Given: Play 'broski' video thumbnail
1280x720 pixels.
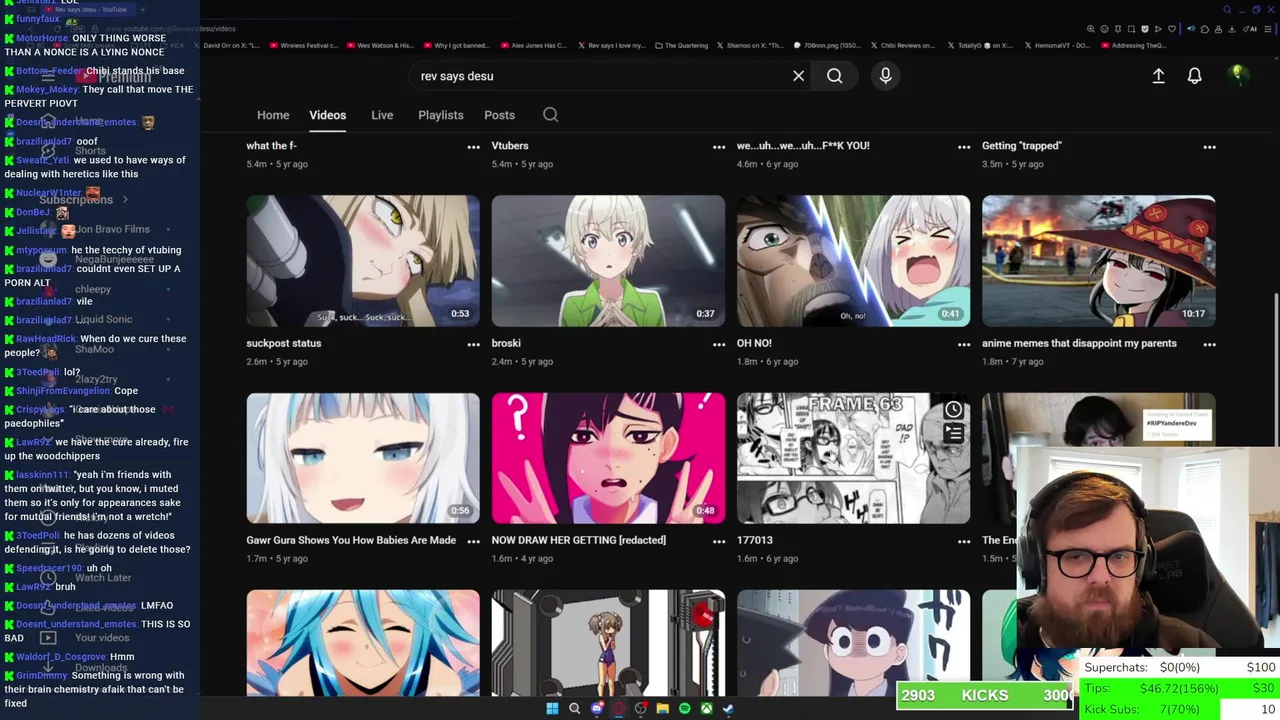Looking at the screenshot, I should click(608, 261).
